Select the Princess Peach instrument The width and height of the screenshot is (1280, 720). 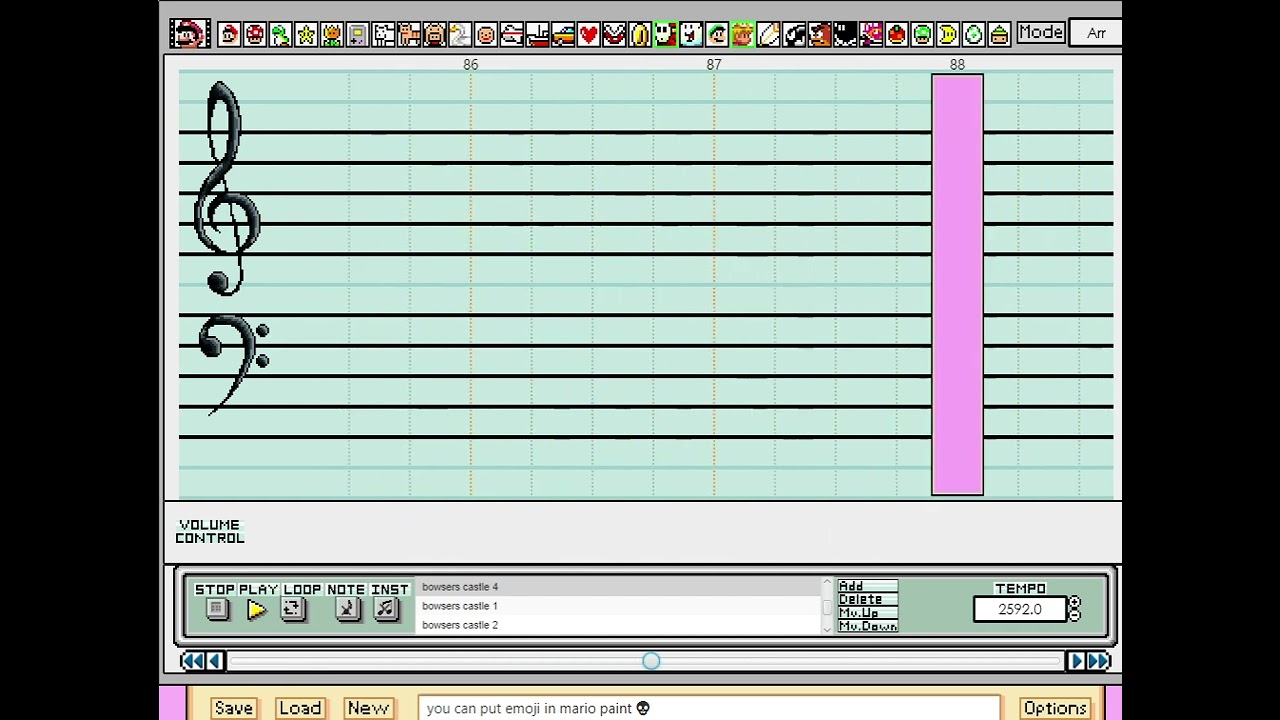pos(742,35)
